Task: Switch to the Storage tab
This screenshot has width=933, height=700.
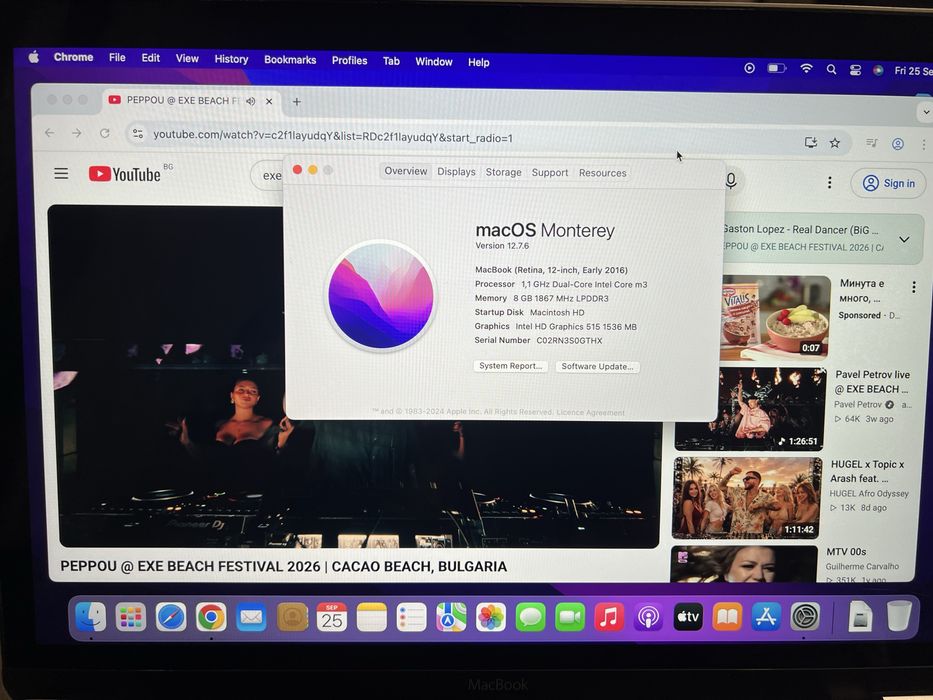Action: [503, 172]
